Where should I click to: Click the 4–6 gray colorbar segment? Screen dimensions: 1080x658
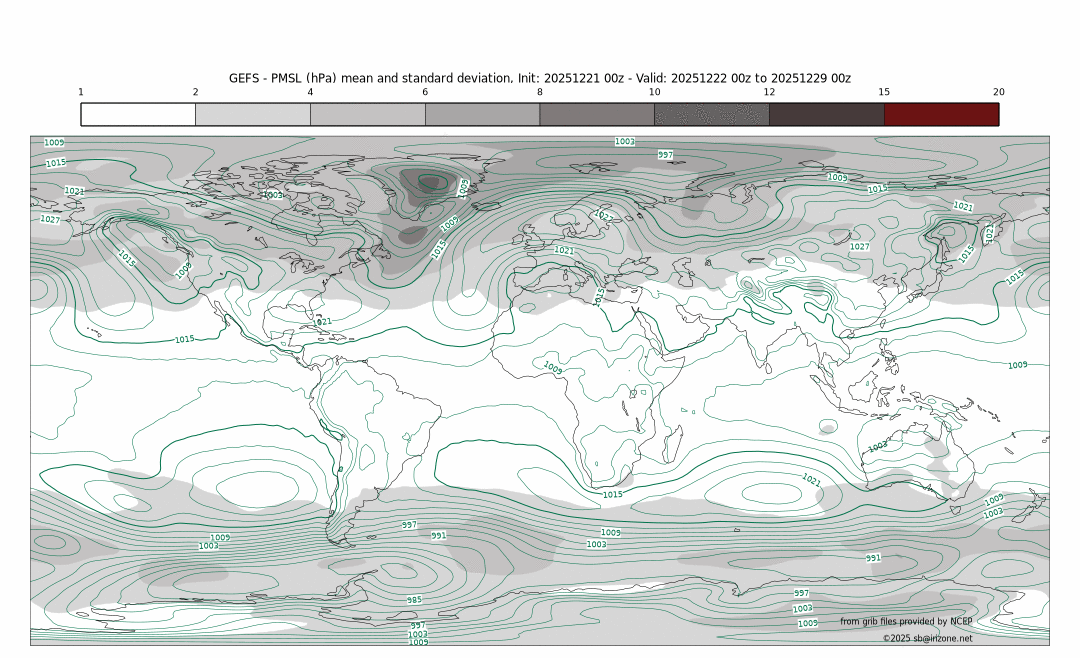pyautogui.click(x=368, y=114)
